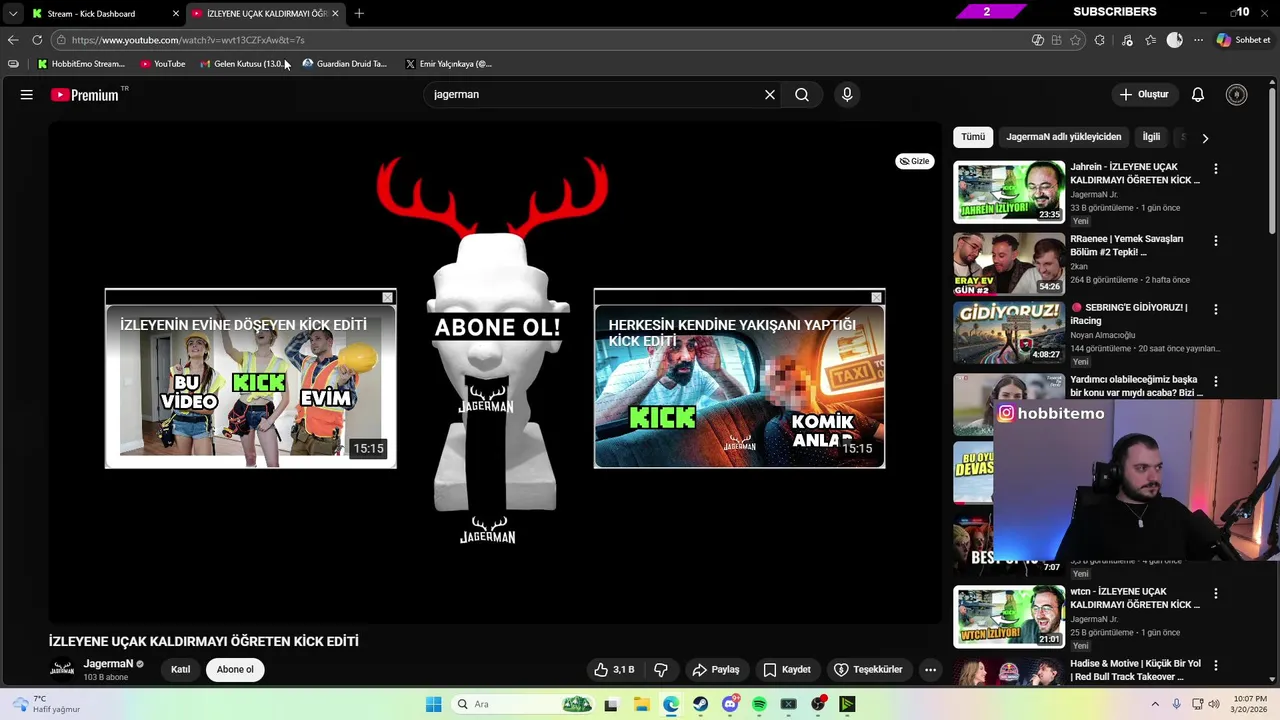The image size is (1280, 720).
Task: Open the Copilot Sohbet et button
Action: coord(1243,40)
